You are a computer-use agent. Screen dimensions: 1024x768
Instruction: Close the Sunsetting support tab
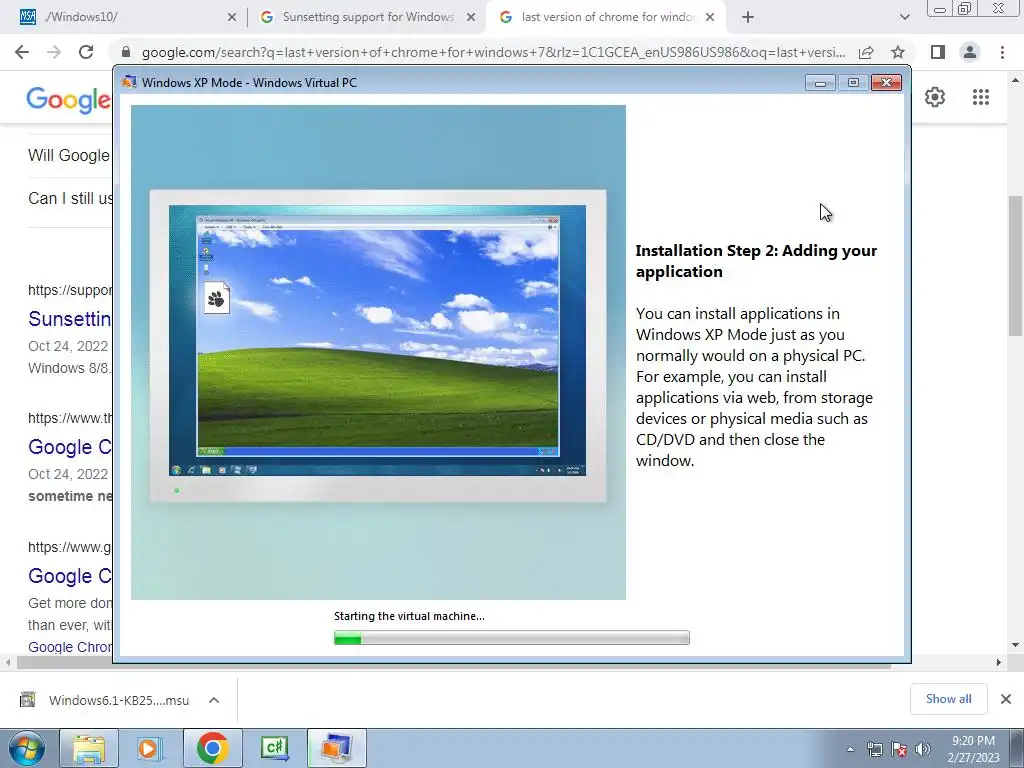[x=471, y=18]
